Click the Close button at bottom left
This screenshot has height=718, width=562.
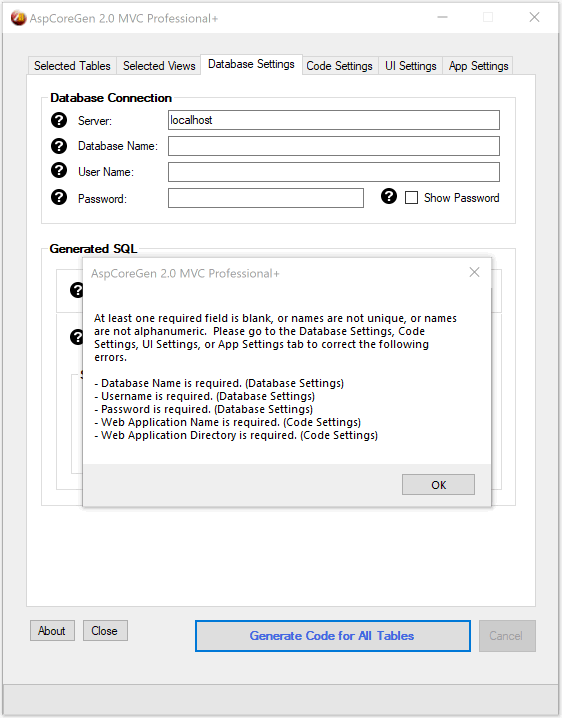click(105, 631)
